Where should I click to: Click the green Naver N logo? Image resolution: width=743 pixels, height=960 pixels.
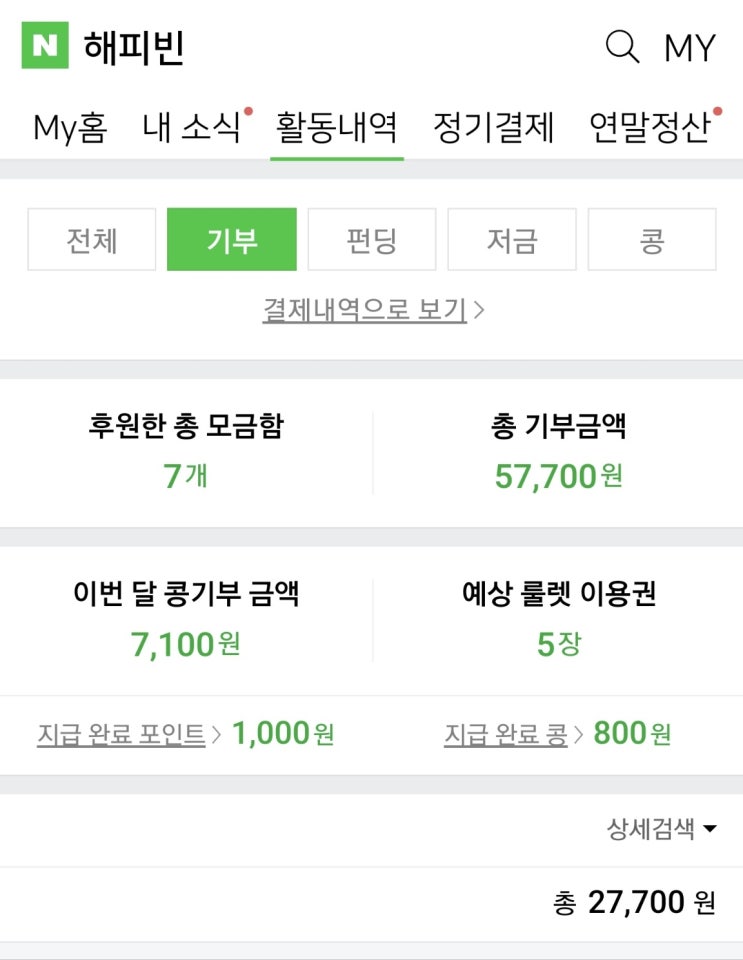coord(45,47)
